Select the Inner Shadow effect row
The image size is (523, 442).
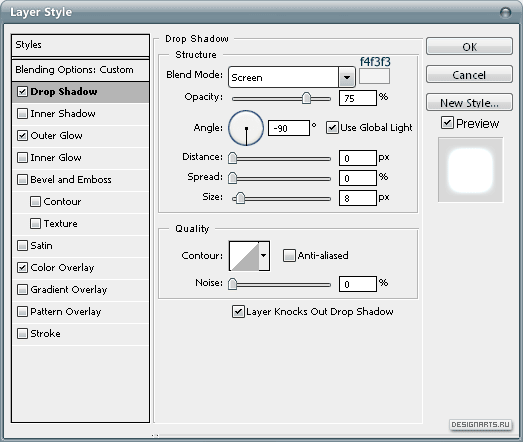pyautogui.click(x=80, y=114)
